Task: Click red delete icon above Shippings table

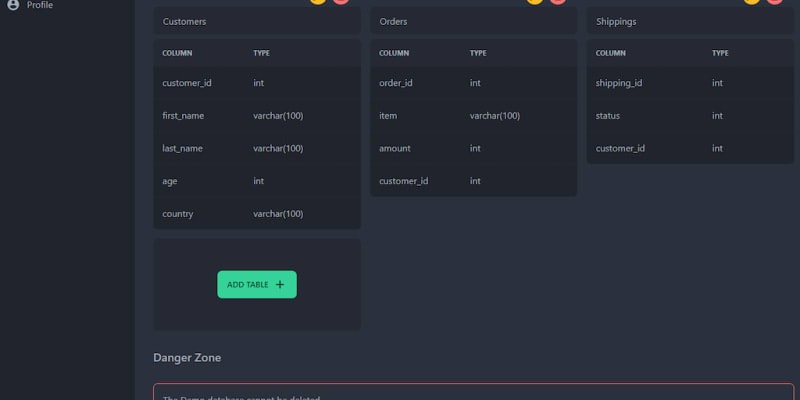Action: pyautogui.click(x=775, y=1)
